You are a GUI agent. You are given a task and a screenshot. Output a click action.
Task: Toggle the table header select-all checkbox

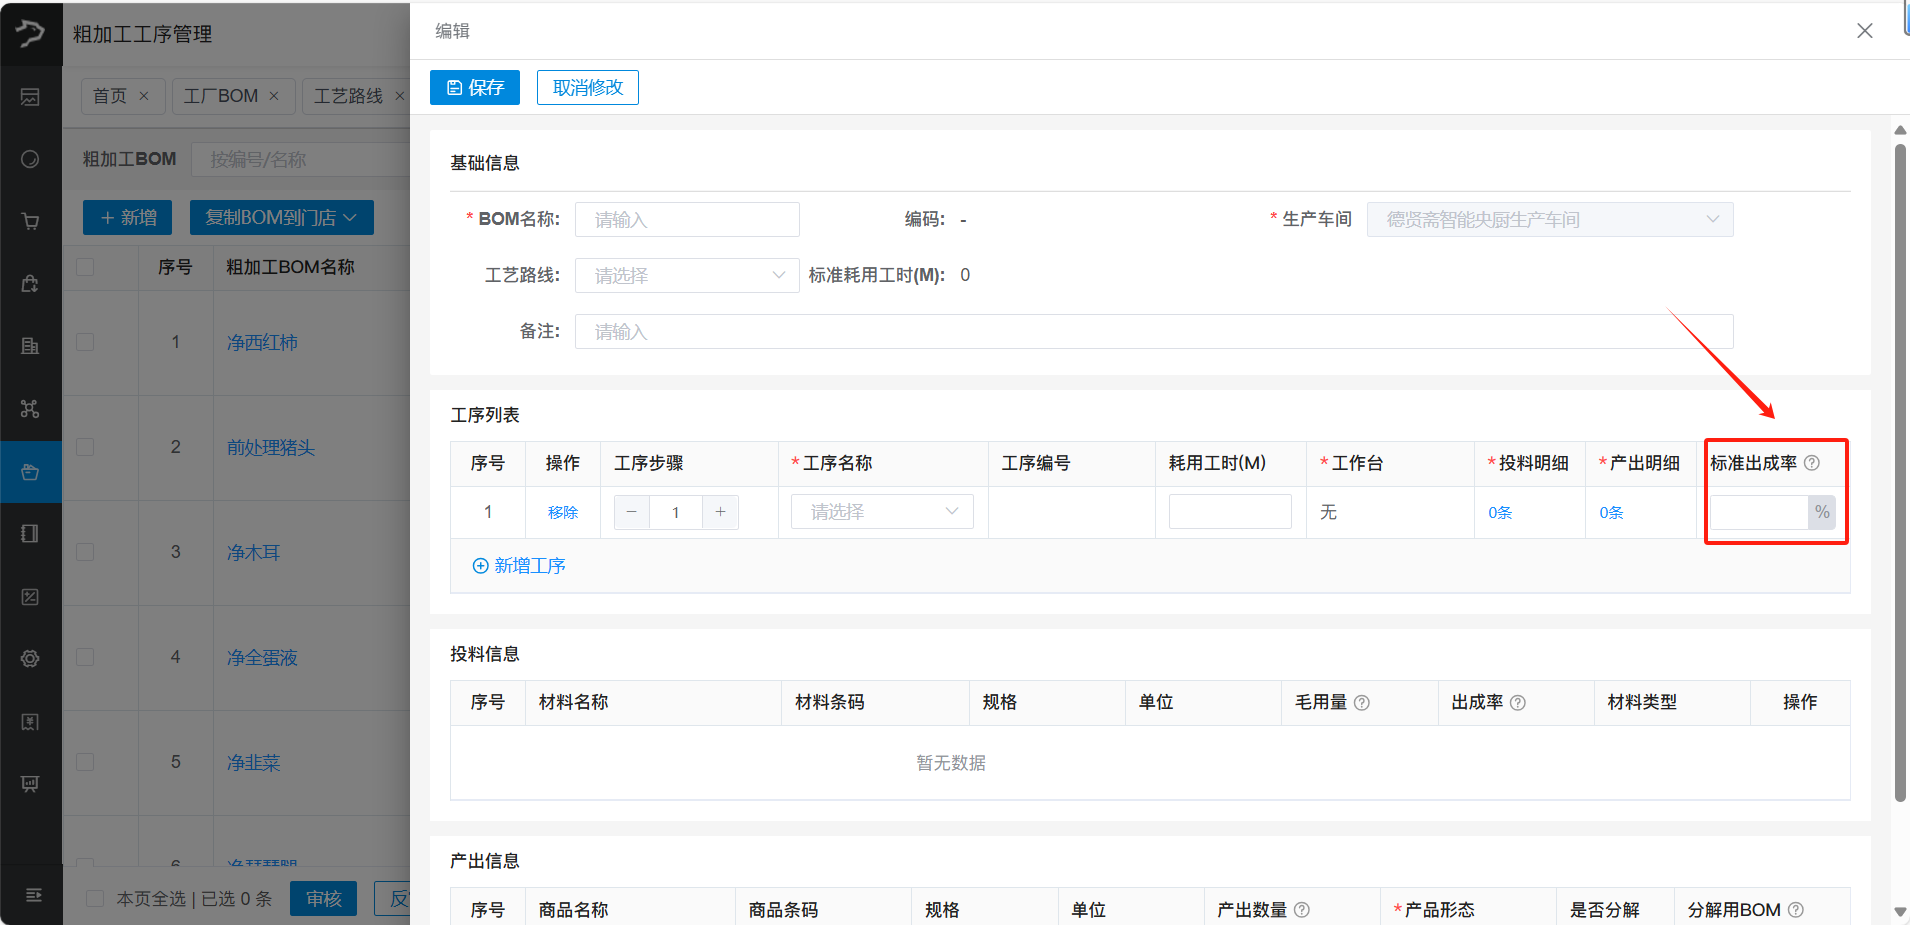click(85, 267)
